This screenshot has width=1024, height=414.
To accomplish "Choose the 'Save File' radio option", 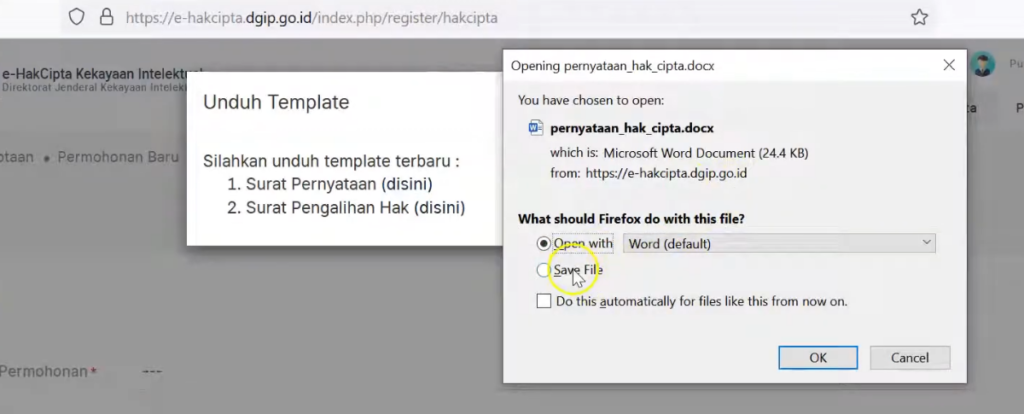I will pyautogui.click(x=543, y=270).
